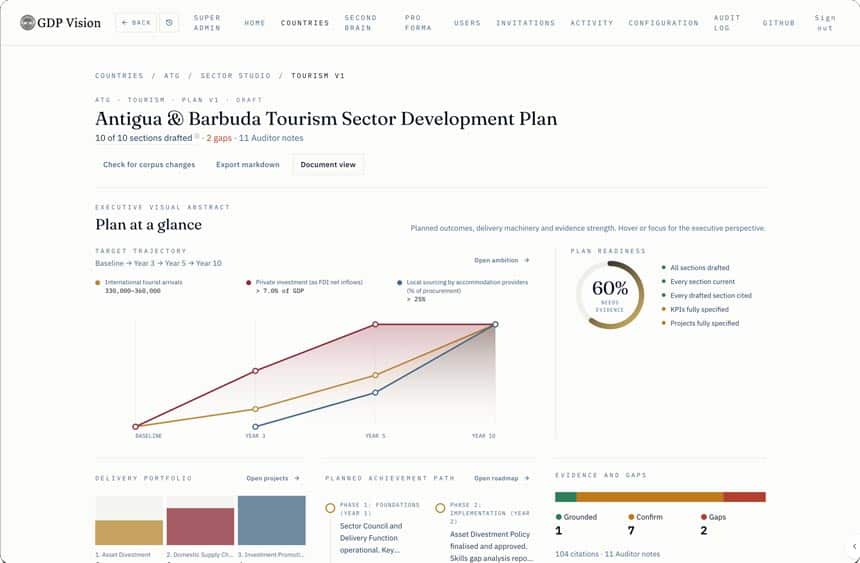Select Private investment legend dot
The width and height of the screenshot is (860, 563).
point(248,283)
